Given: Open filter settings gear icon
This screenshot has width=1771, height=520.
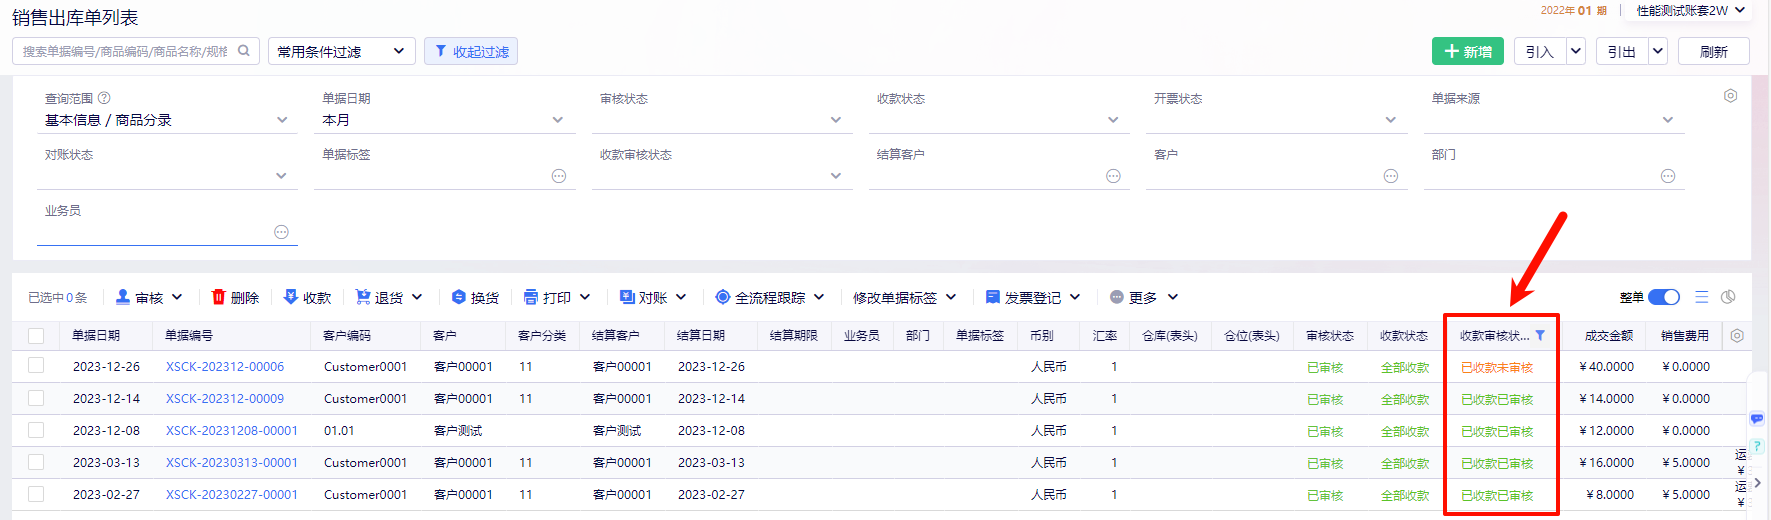Looking at the screenshot, I should [1730, 96].
